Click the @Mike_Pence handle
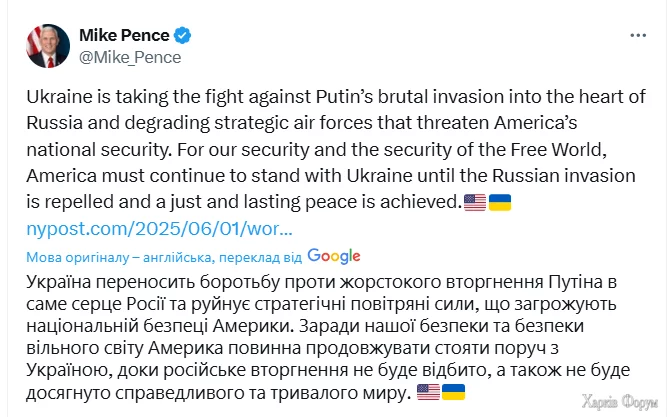This screenshot has height=417, width=668. 130,57
